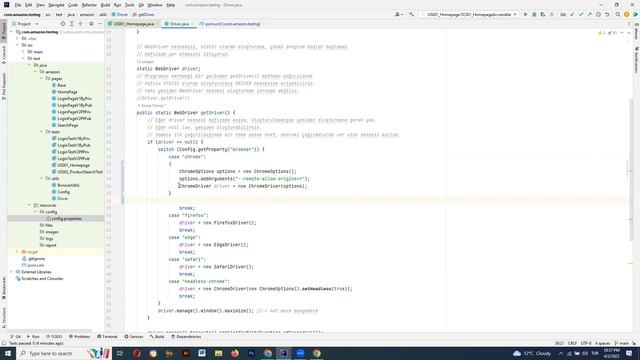Collapse the resources folder
The height and width of the screenshot is (360, 640).
pos(29,205)
